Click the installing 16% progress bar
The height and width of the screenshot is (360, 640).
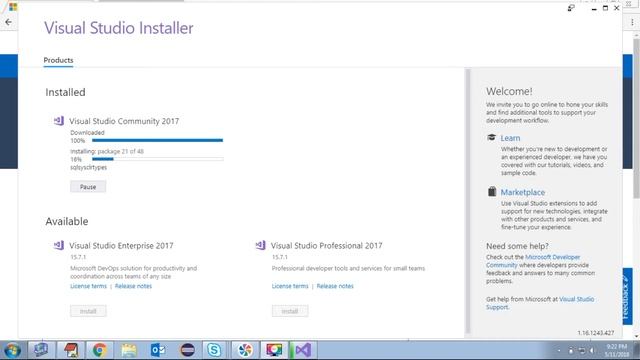coord(158,159)
